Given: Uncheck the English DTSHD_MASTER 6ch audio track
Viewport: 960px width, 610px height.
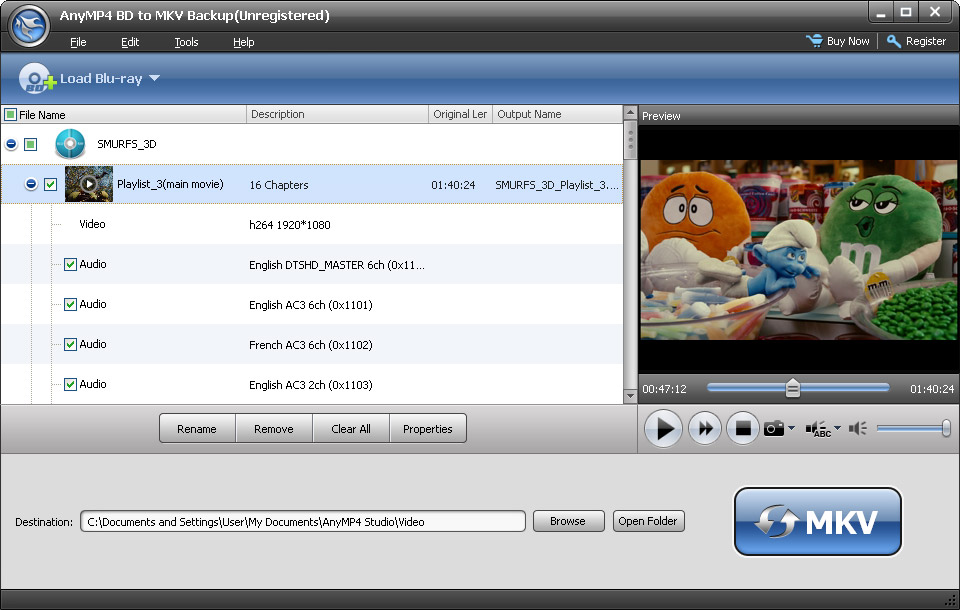Looking at the screenshot, I should pyautogui.click(x=70, y=265).
